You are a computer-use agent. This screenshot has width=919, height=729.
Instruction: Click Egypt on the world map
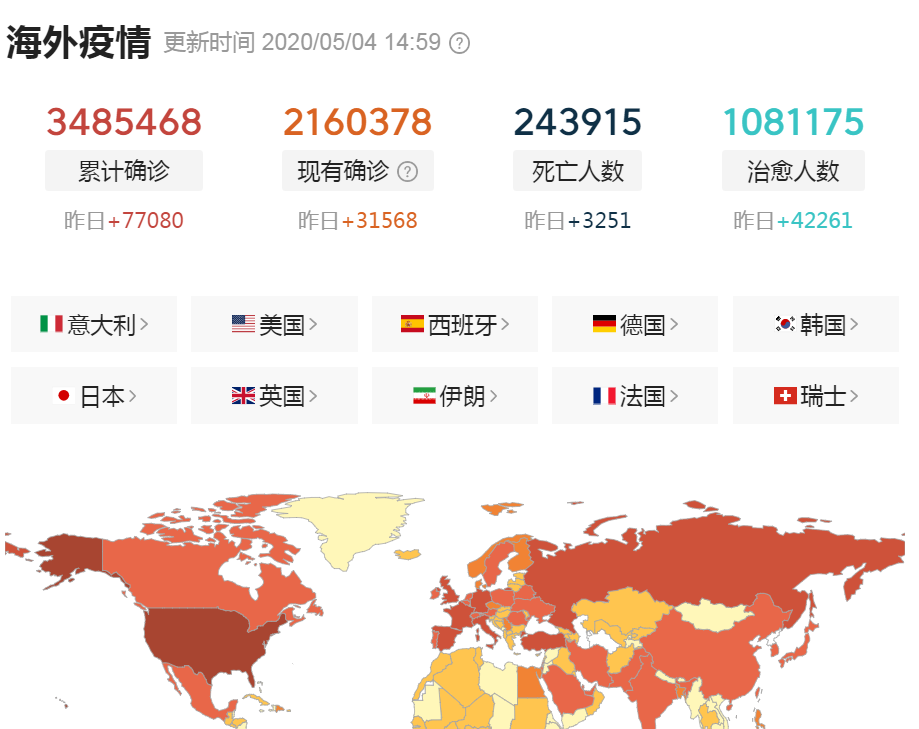(529, 683)
